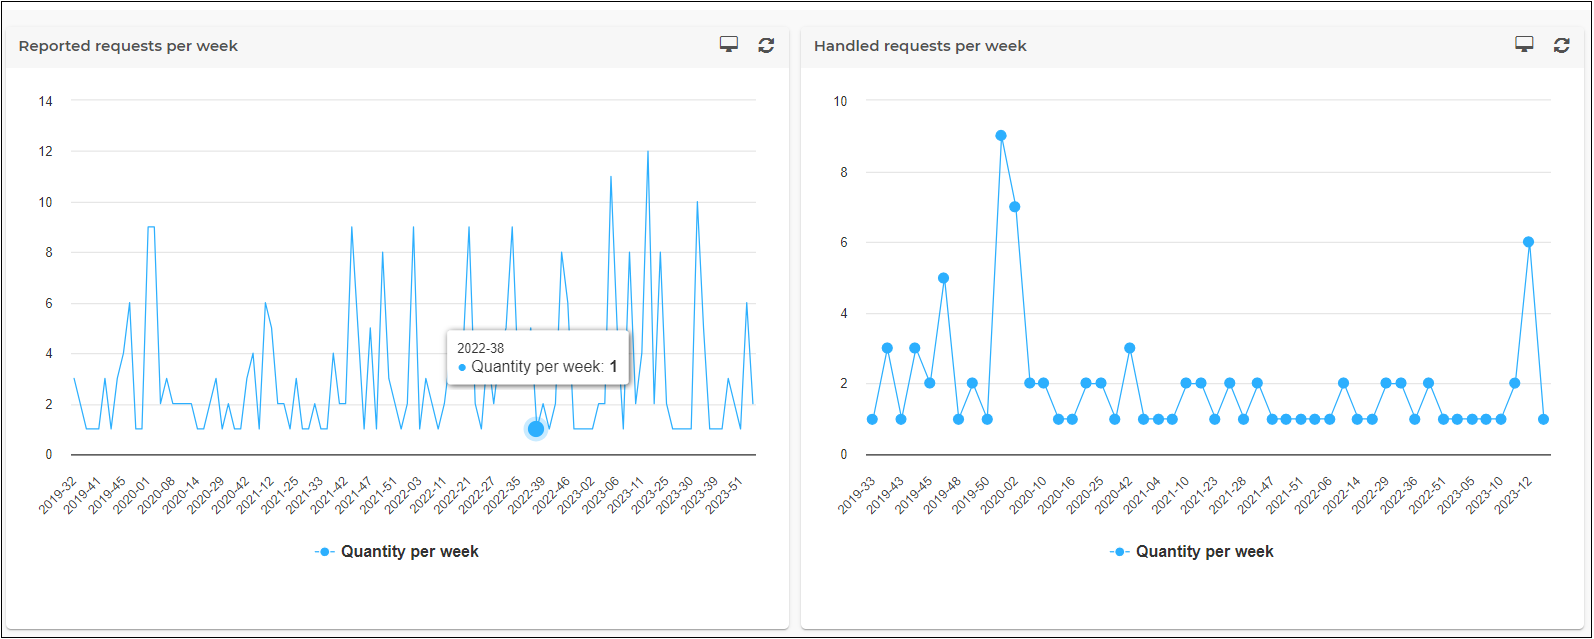The image size is (1594, 639).
Task: Click the "2021-04" x-axis label
Action: pos(1142,494)
